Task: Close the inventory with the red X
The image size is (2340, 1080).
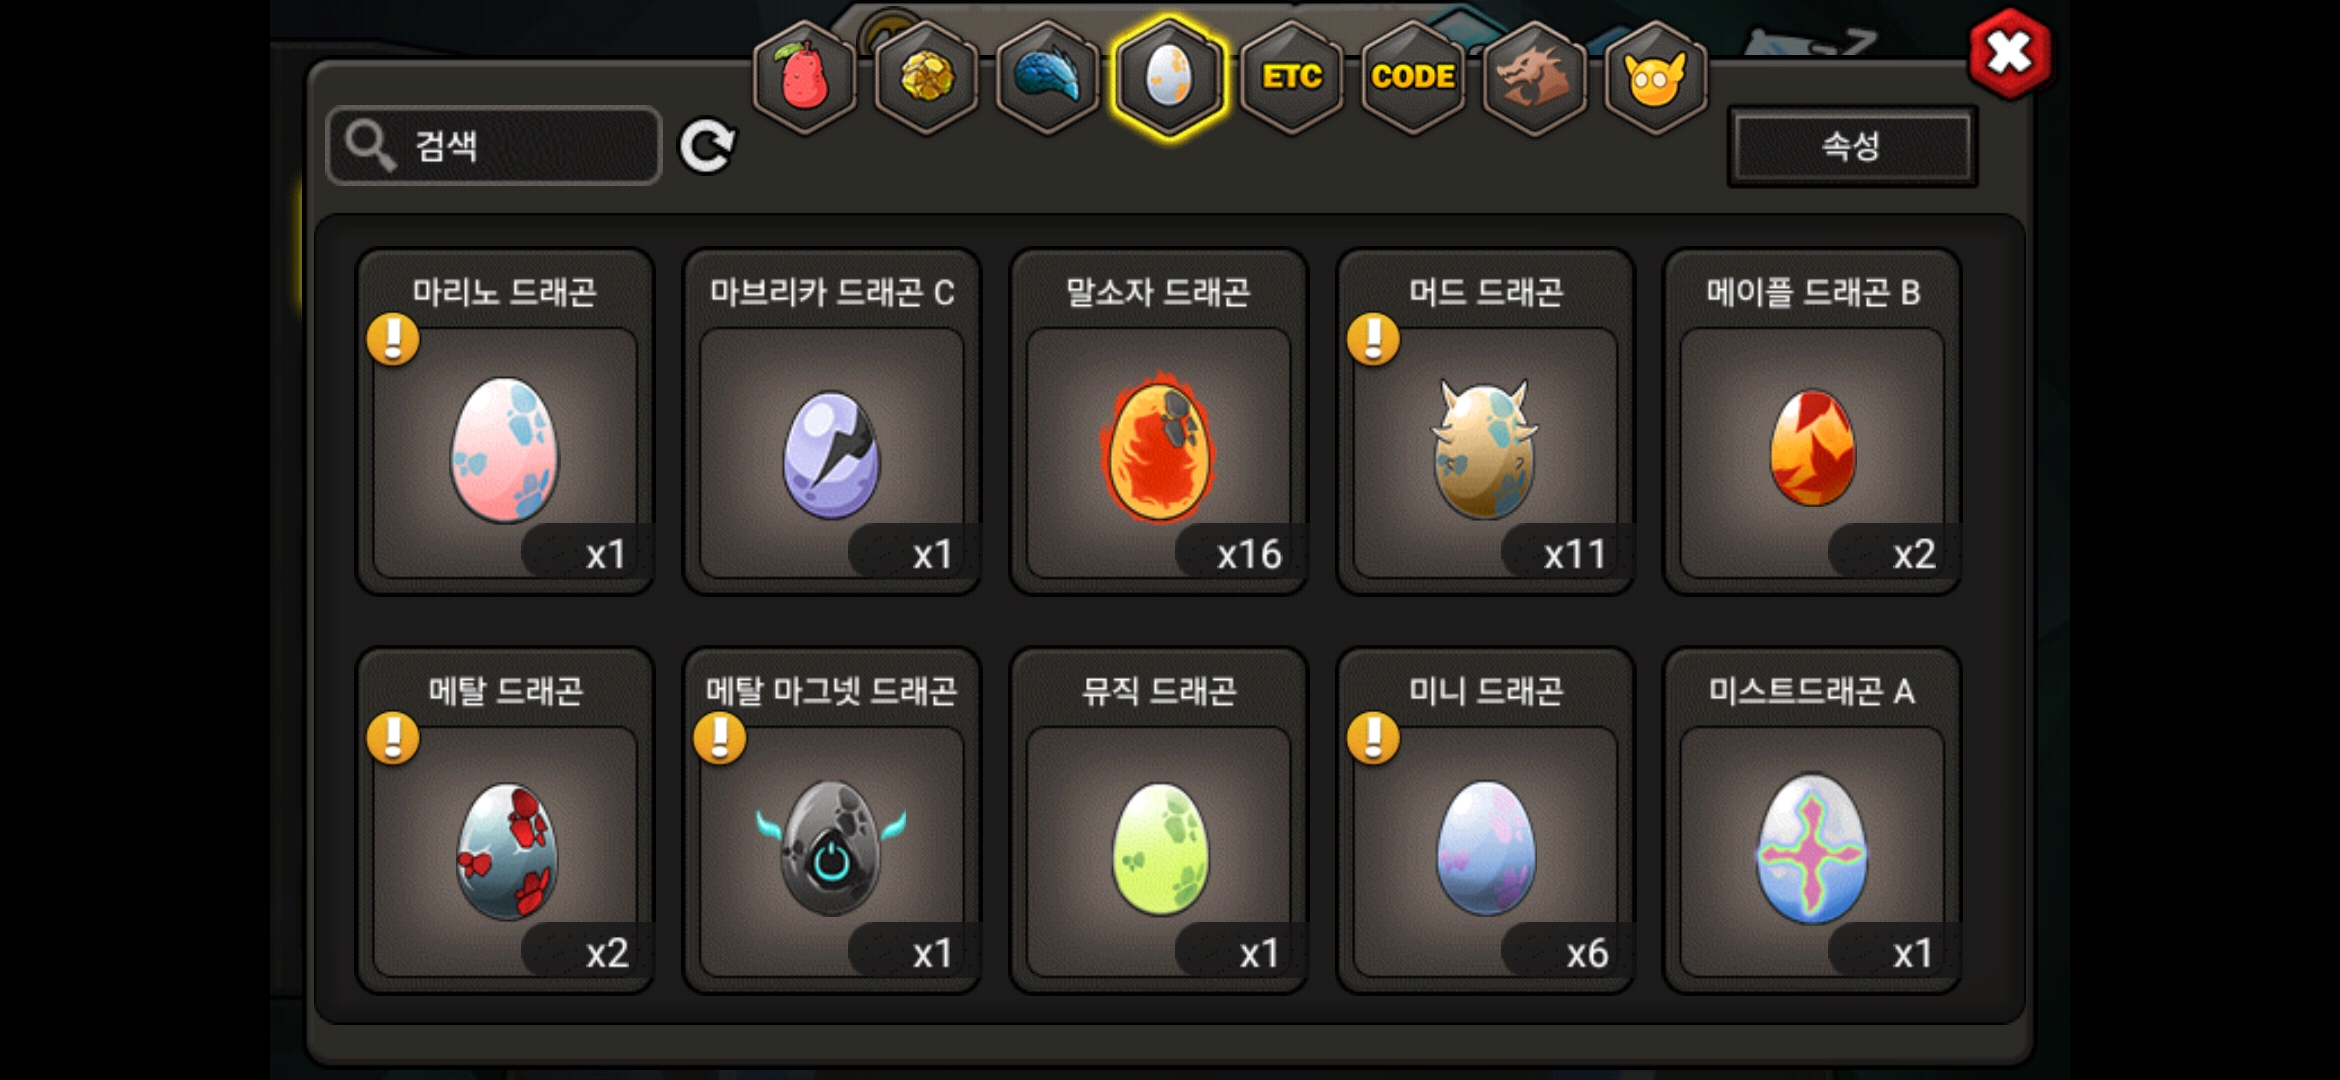Action: 2009,54
